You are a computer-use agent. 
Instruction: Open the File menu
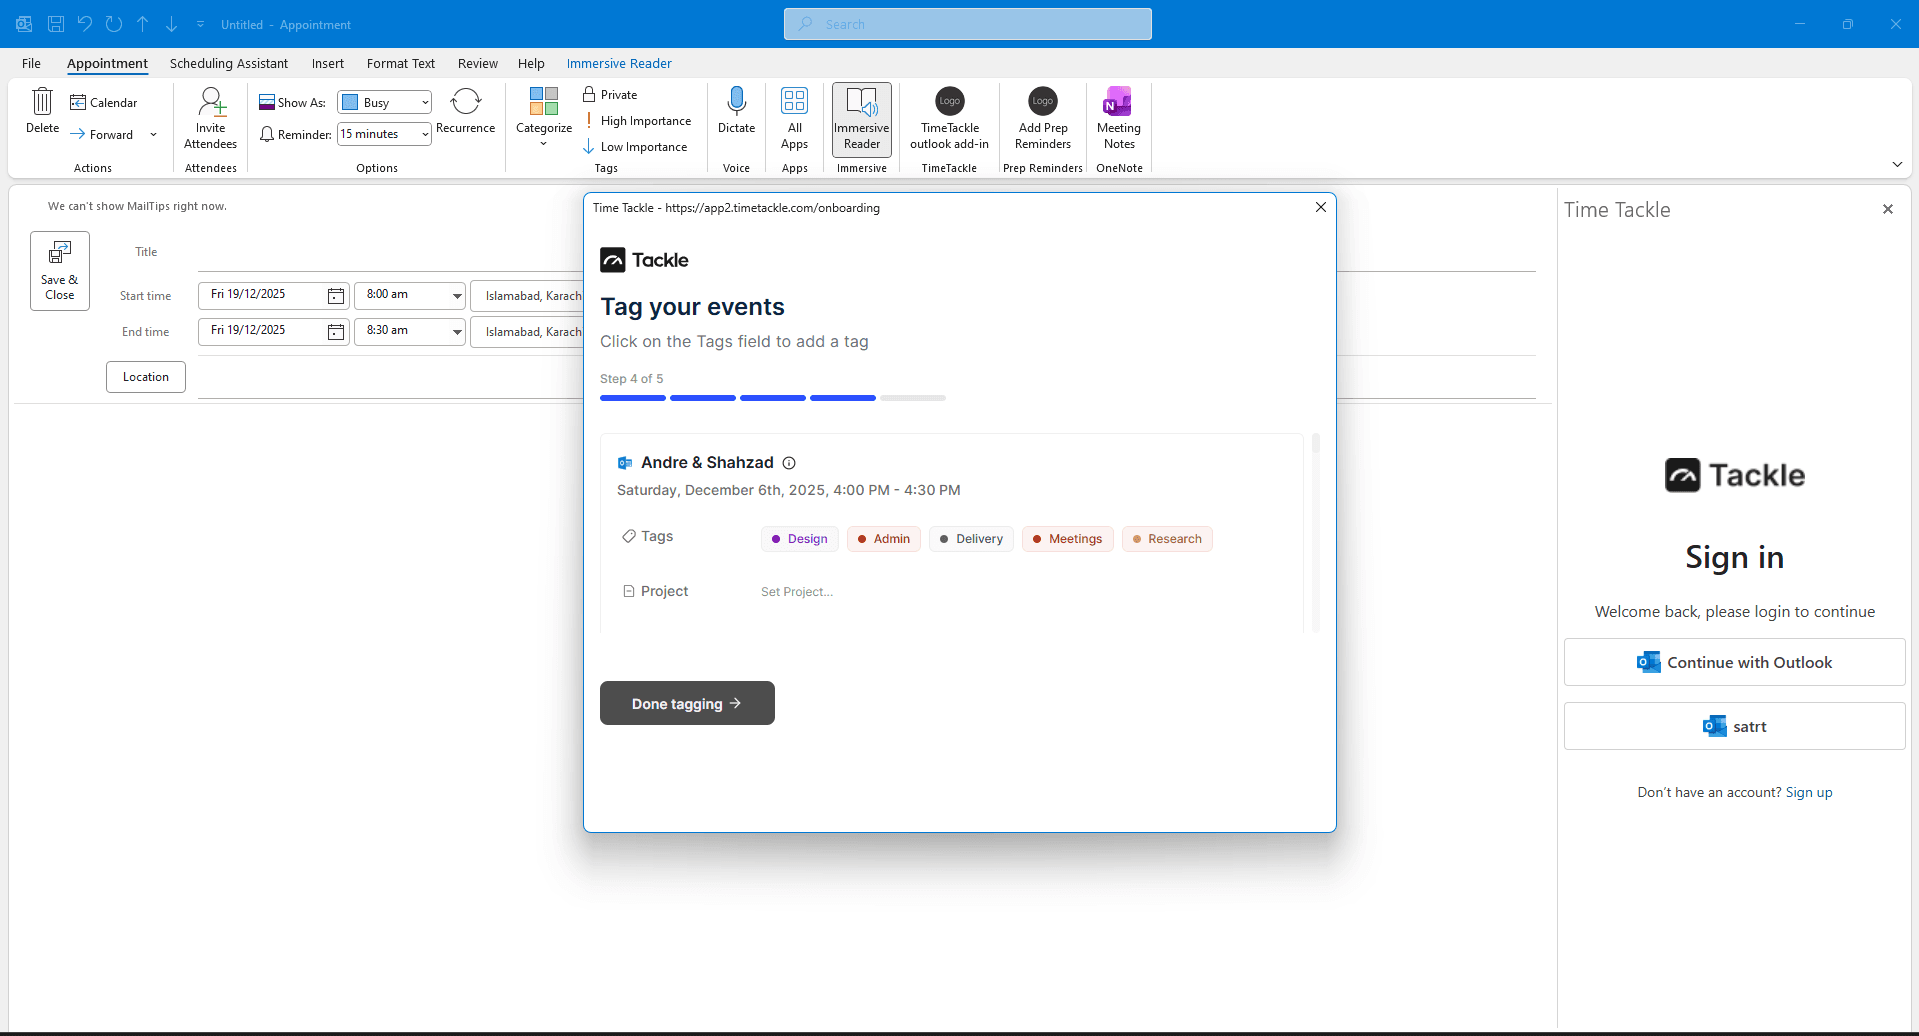(32, 63)
